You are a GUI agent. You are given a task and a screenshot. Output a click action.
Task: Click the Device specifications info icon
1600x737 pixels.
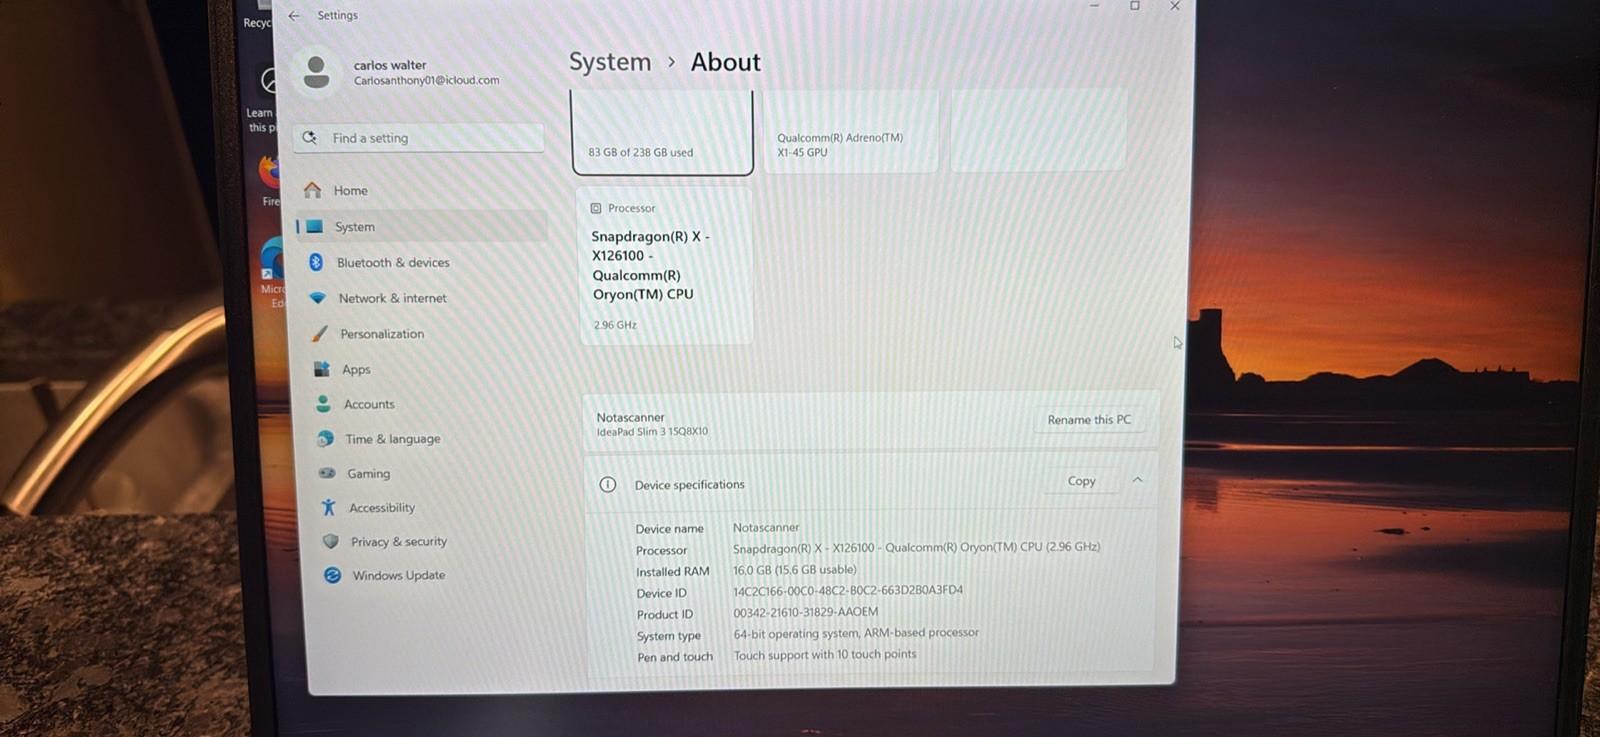point(608,484)
